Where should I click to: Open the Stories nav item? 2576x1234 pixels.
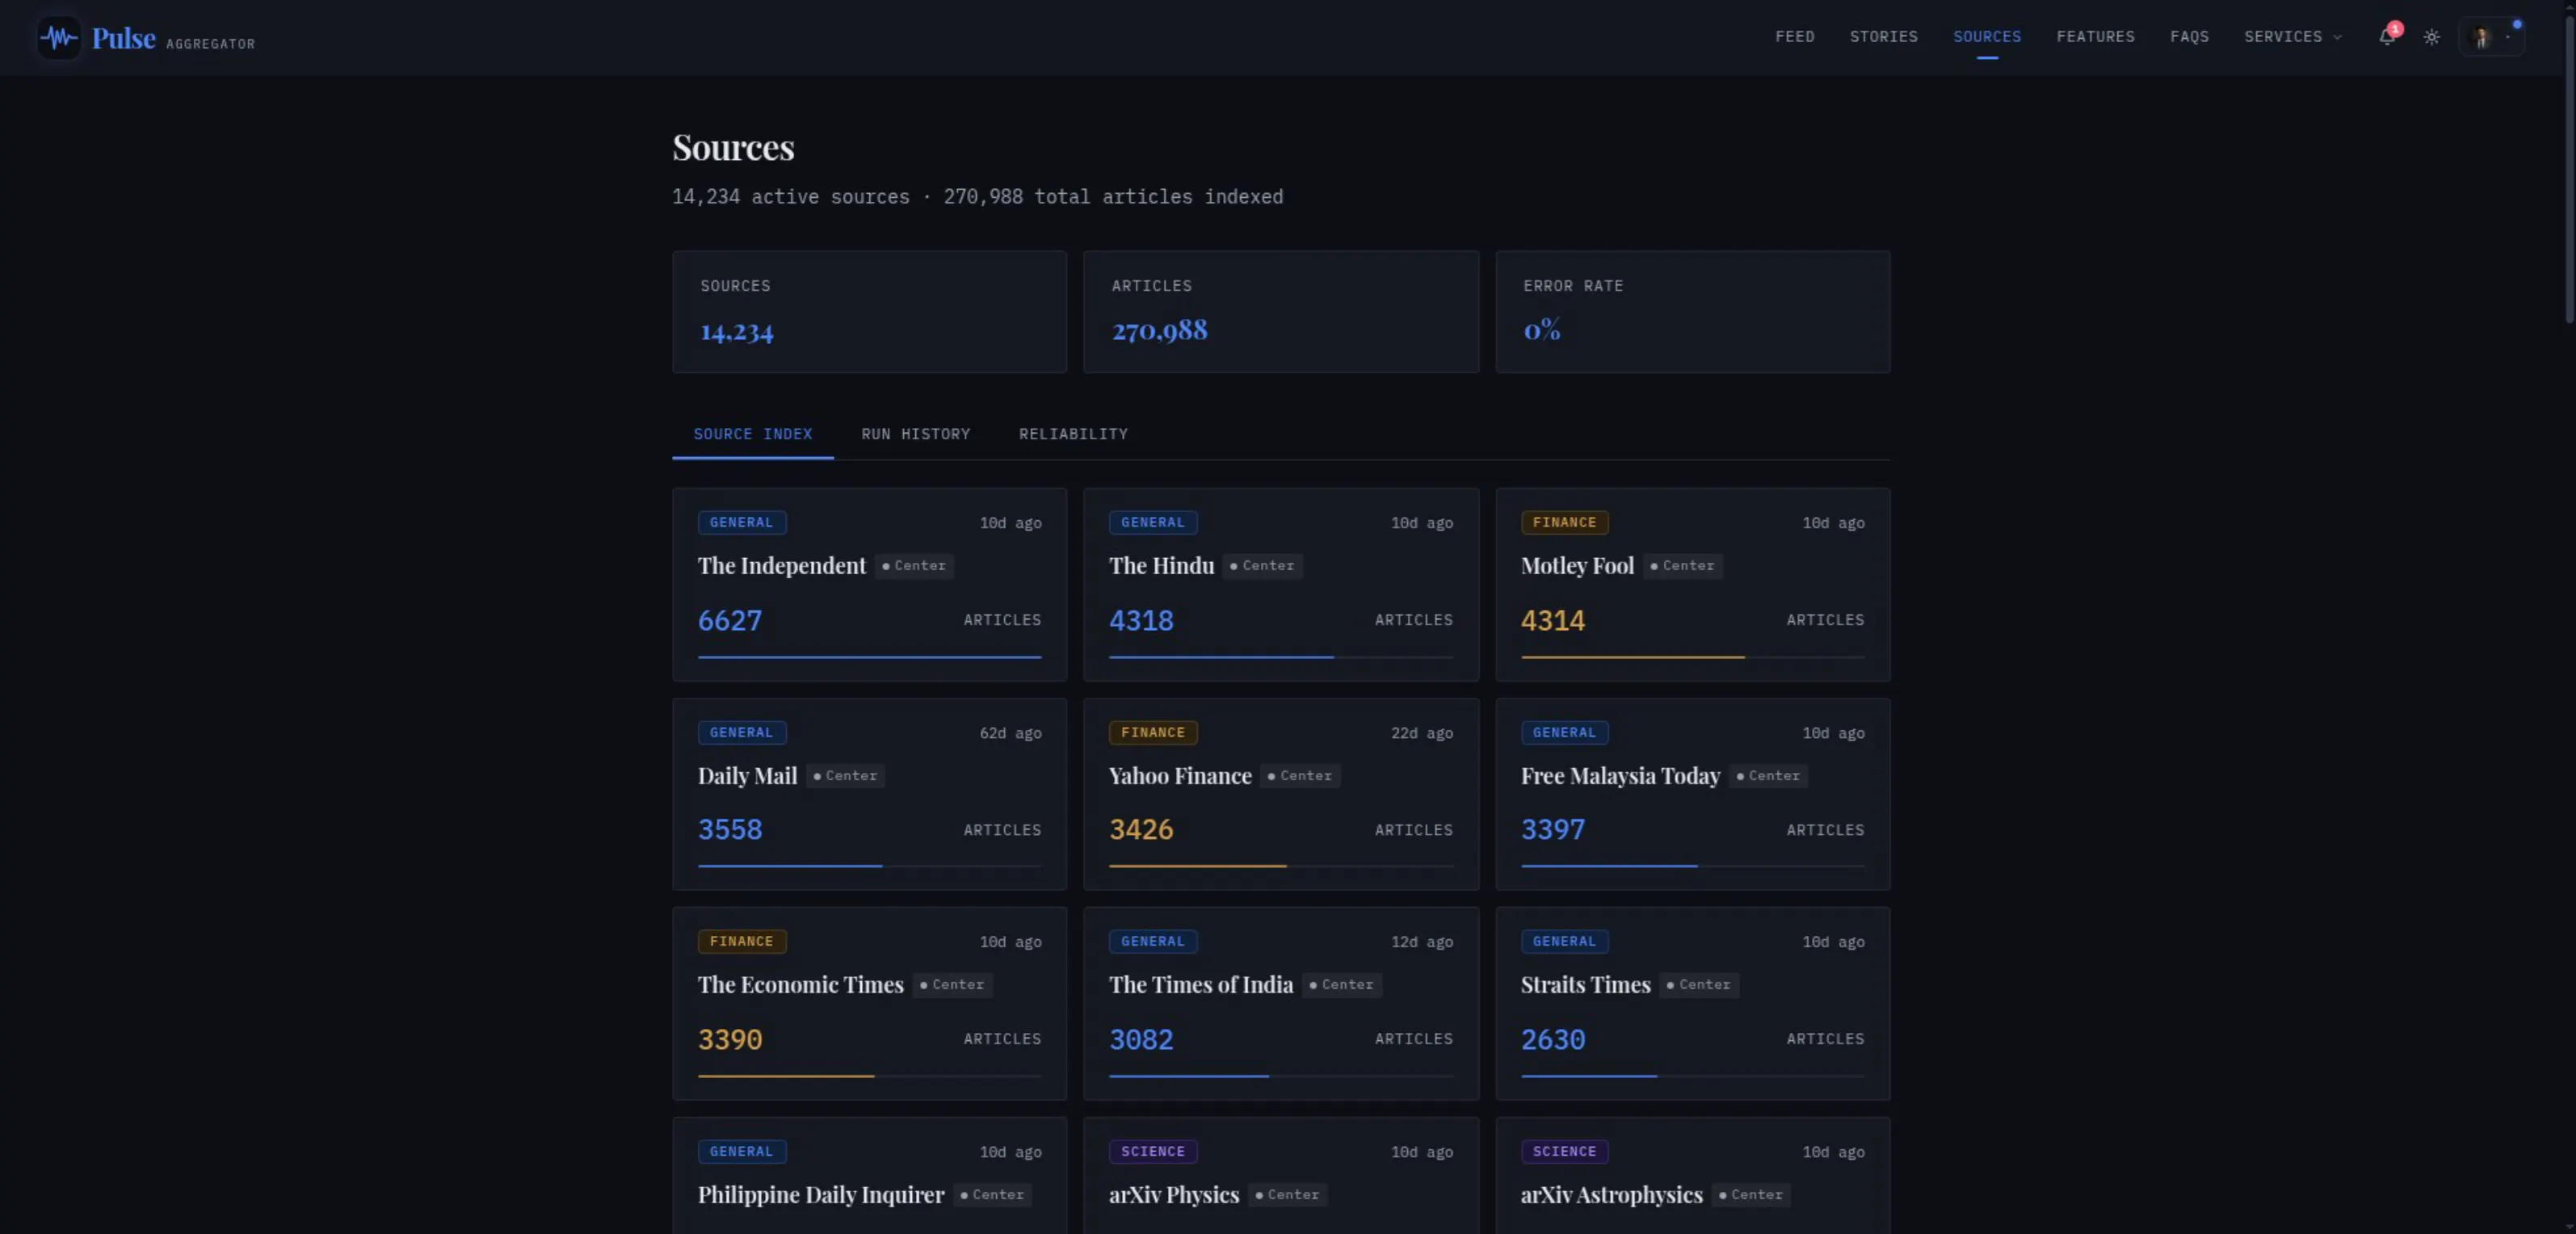[1883, 37]
